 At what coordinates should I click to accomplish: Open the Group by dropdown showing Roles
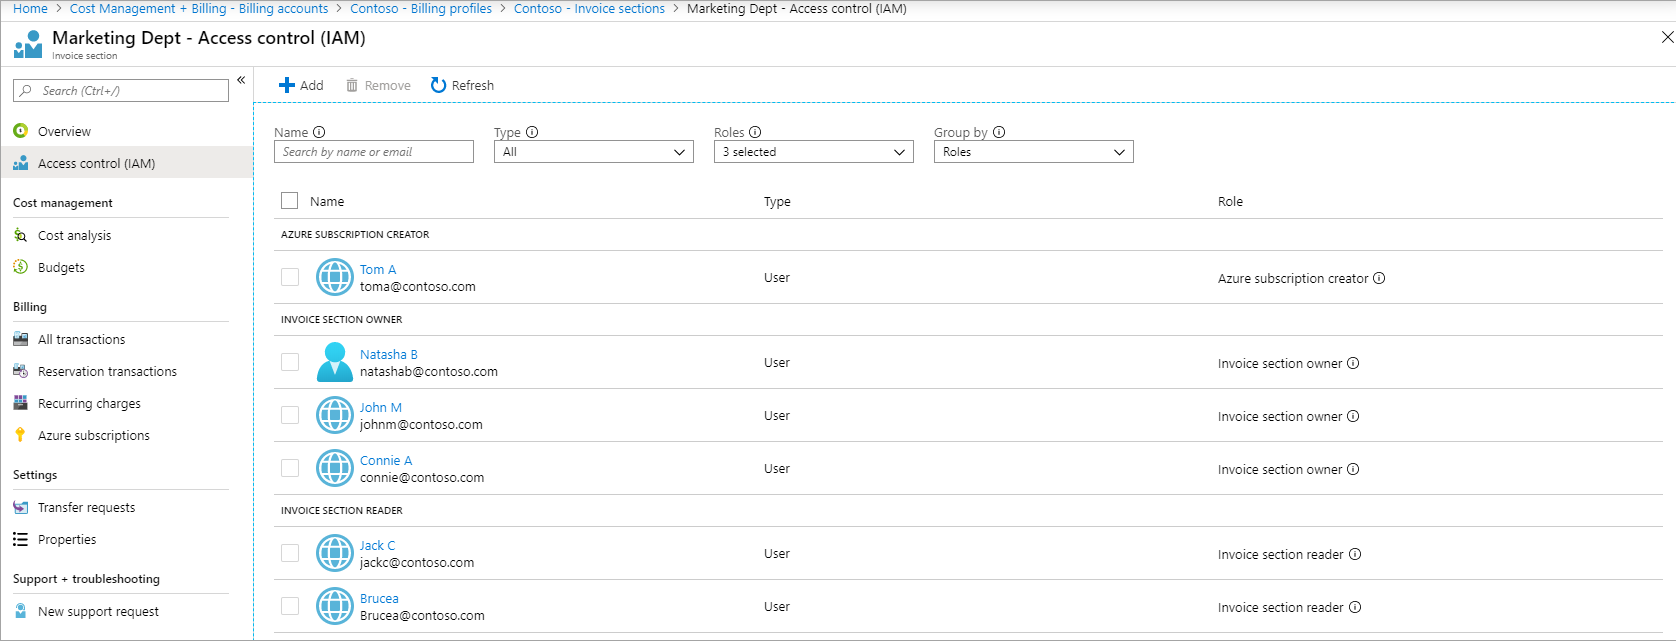[1034, 152]
